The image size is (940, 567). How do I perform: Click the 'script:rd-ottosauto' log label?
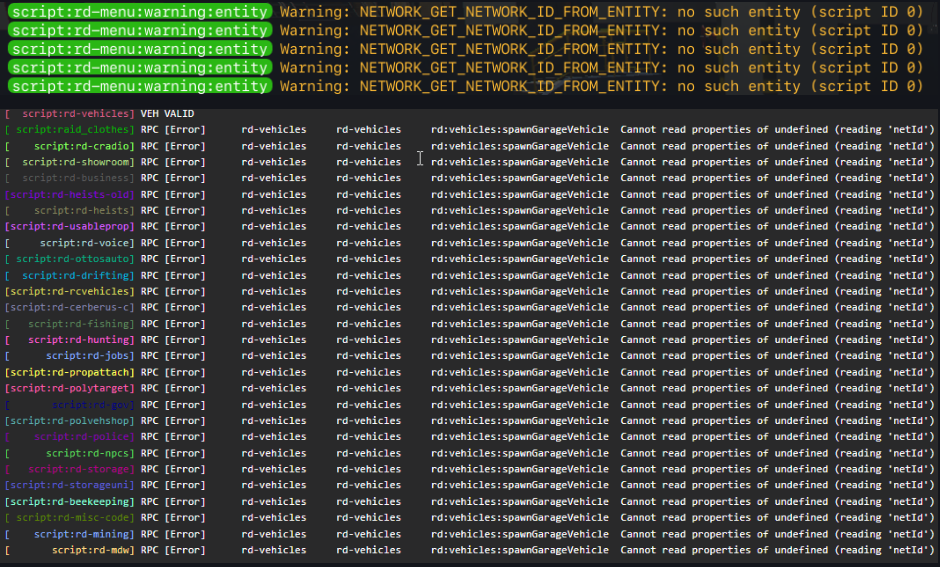tap(70, 259)
